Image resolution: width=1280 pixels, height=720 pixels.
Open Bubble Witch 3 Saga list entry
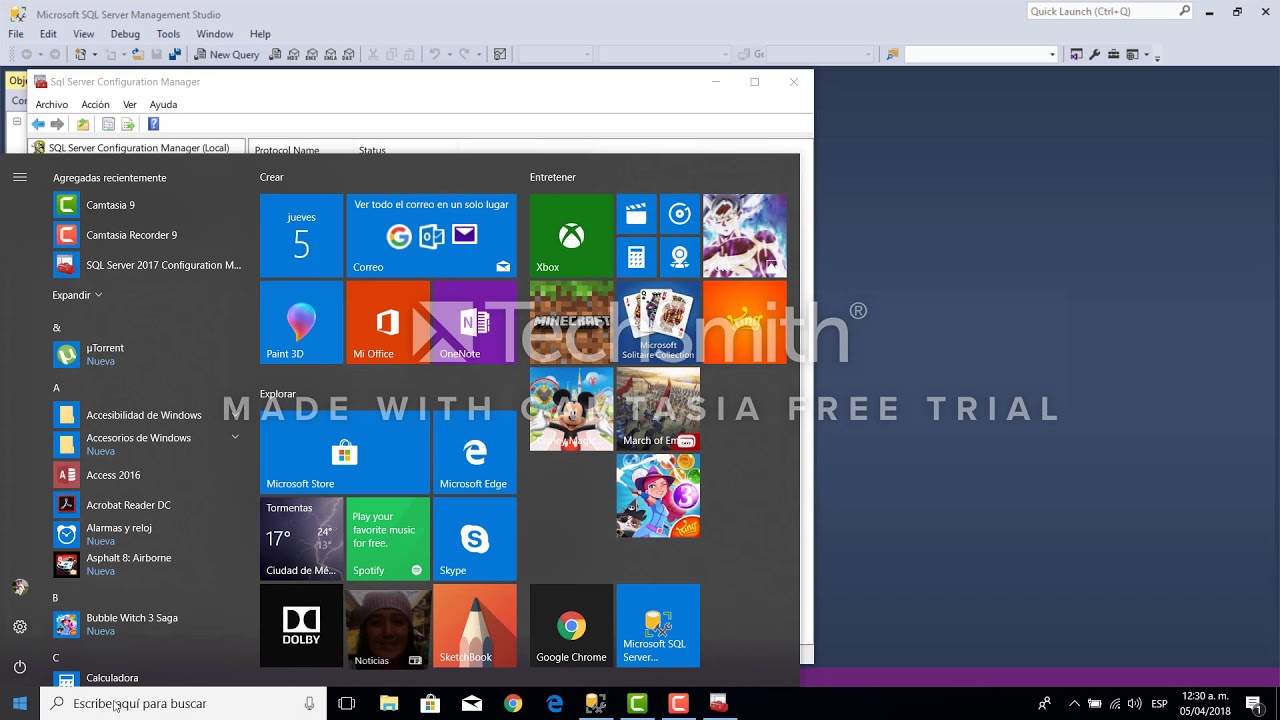[x=148, y=624]
